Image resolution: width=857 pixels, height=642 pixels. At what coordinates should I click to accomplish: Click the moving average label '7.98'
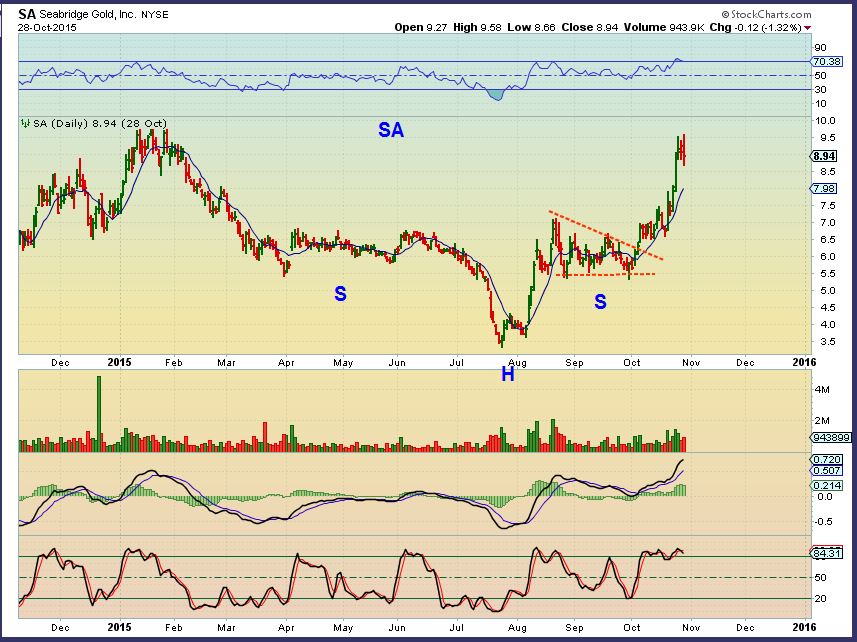pyautogui.click(x=824, y=189)
